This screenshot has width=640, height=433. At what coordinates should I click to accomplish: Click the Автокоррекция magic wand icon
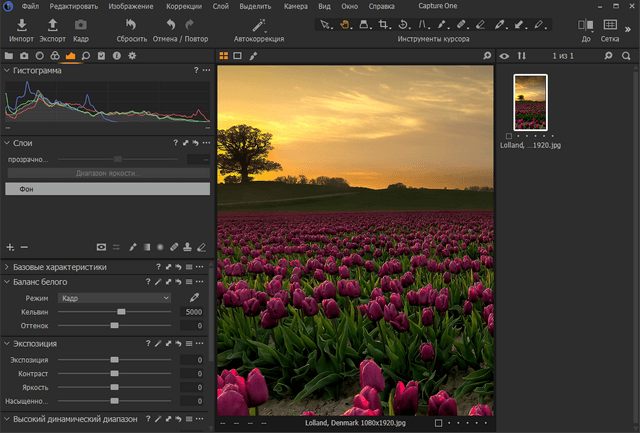[259, 24]
